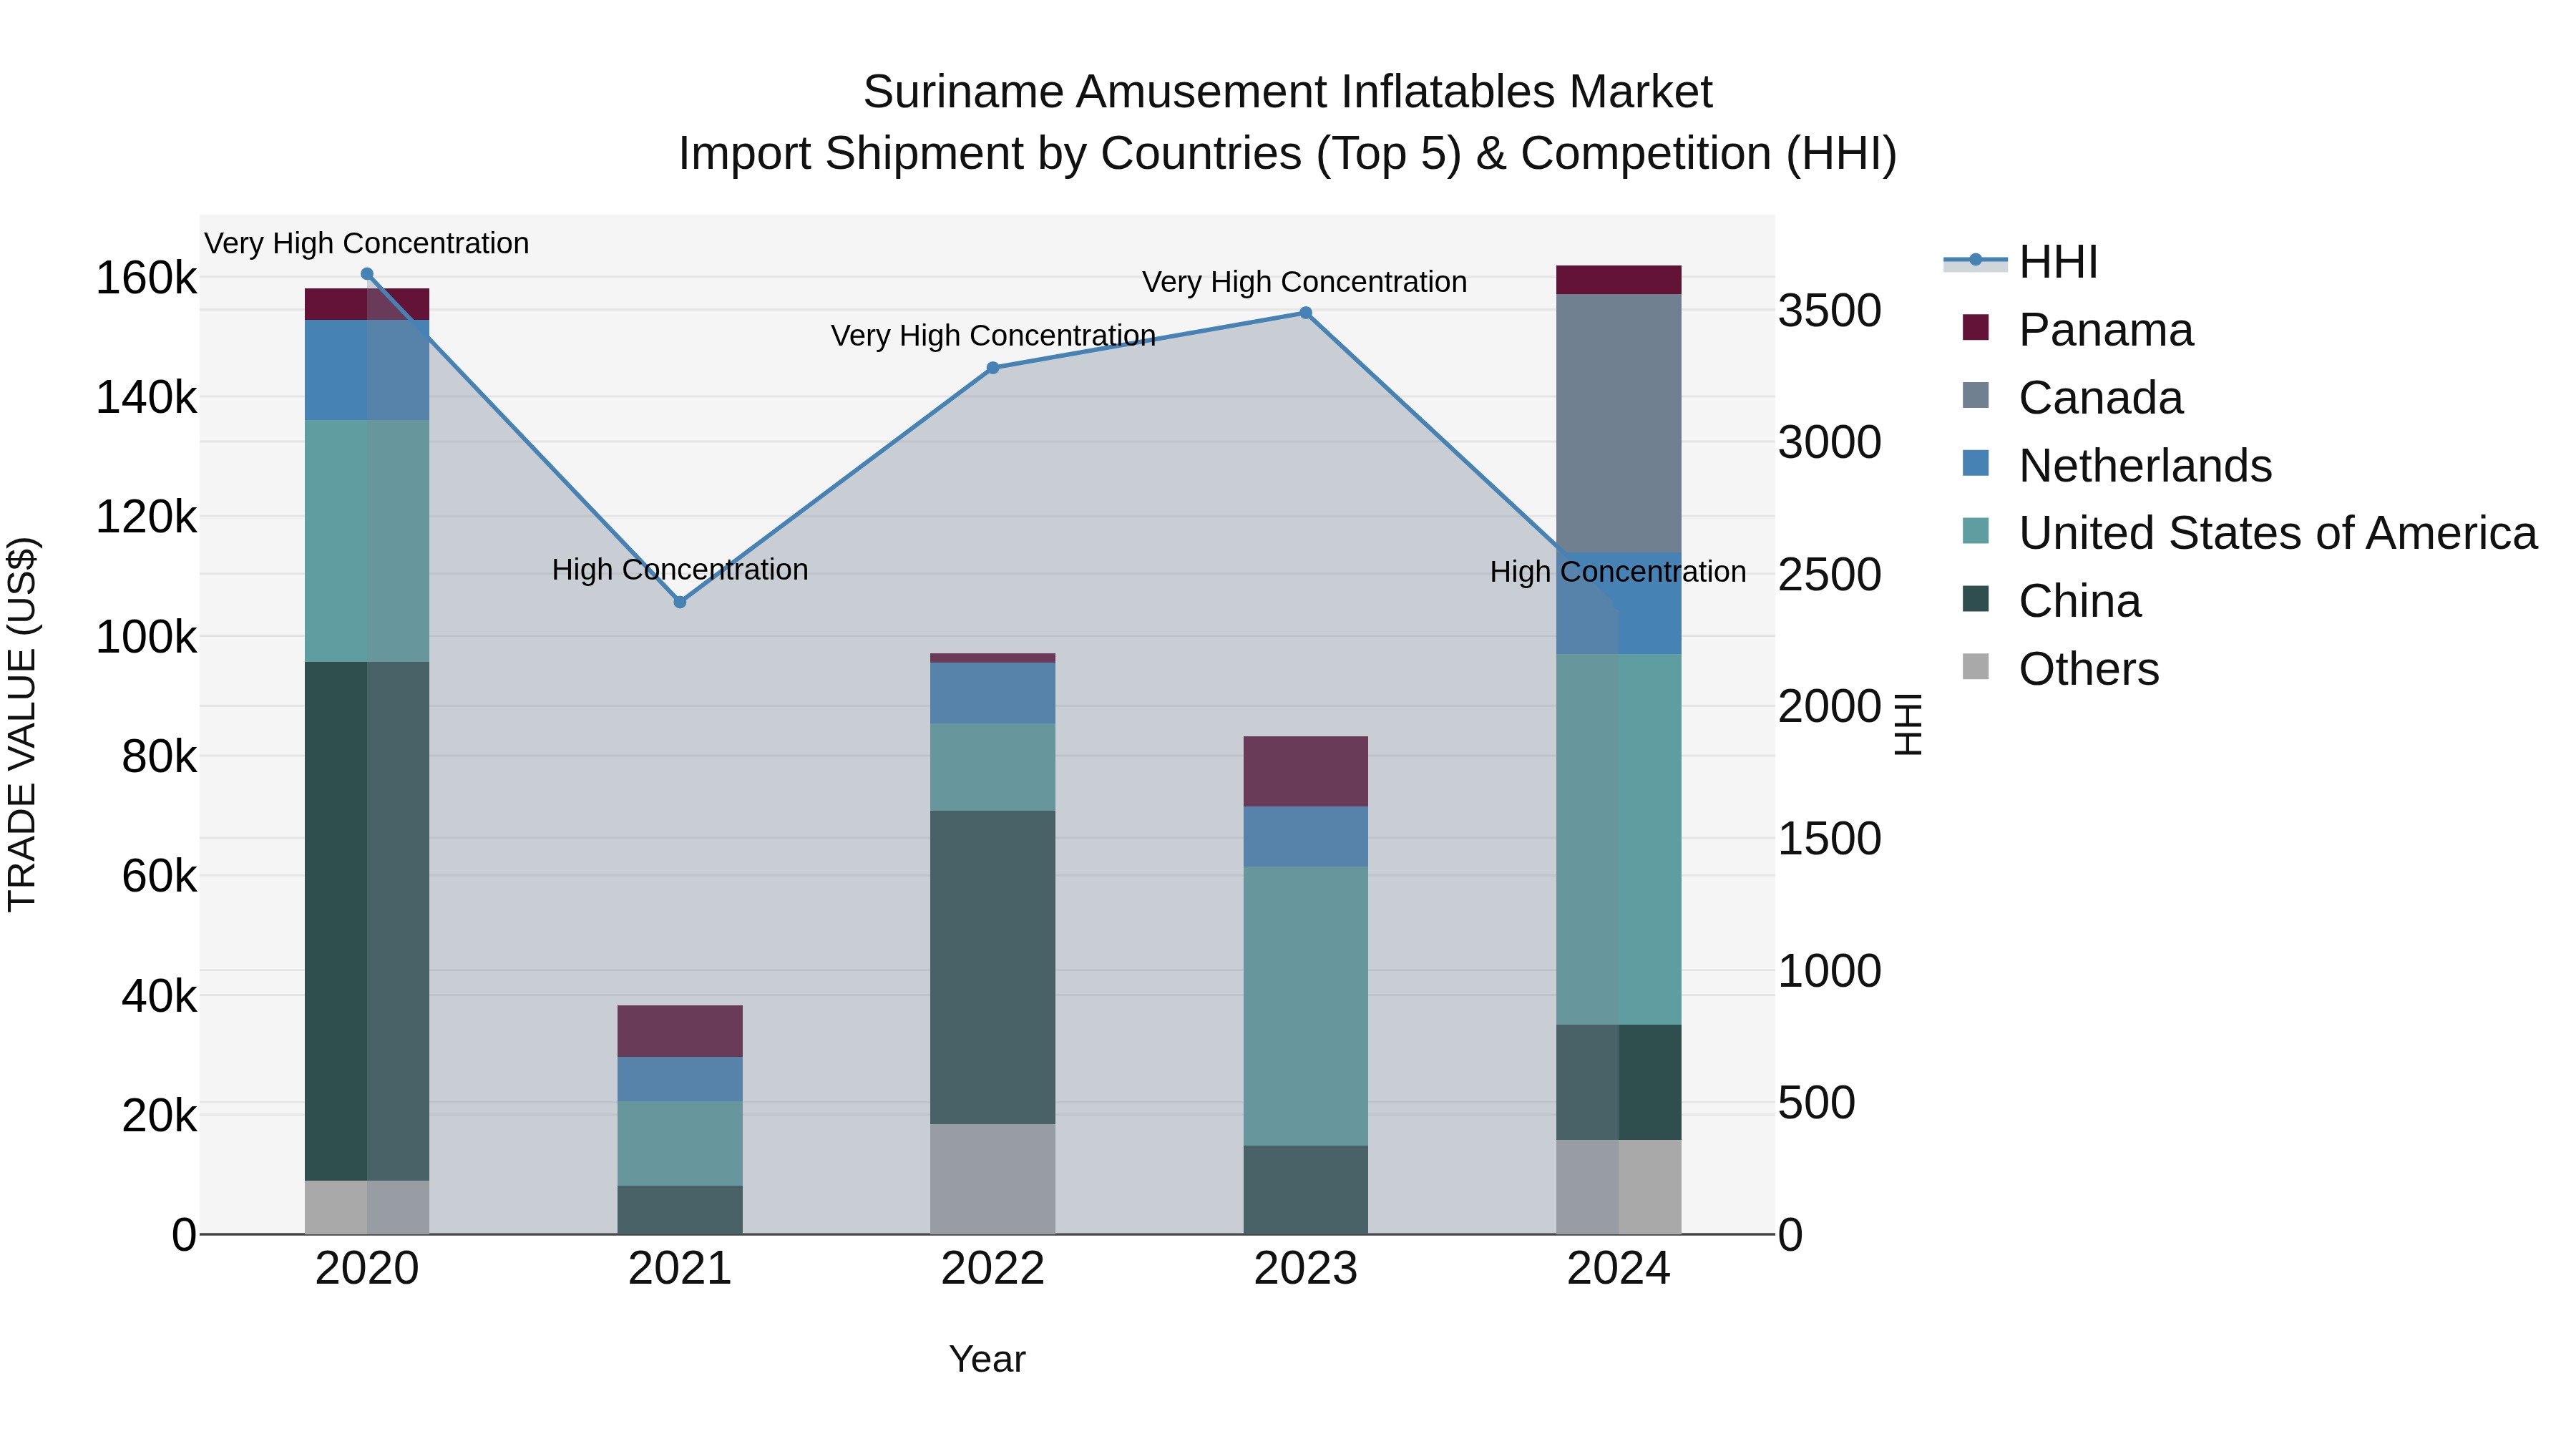Toggle the China legend entry
The image size is (2576, 1449).
click(x=2052, y=601)
